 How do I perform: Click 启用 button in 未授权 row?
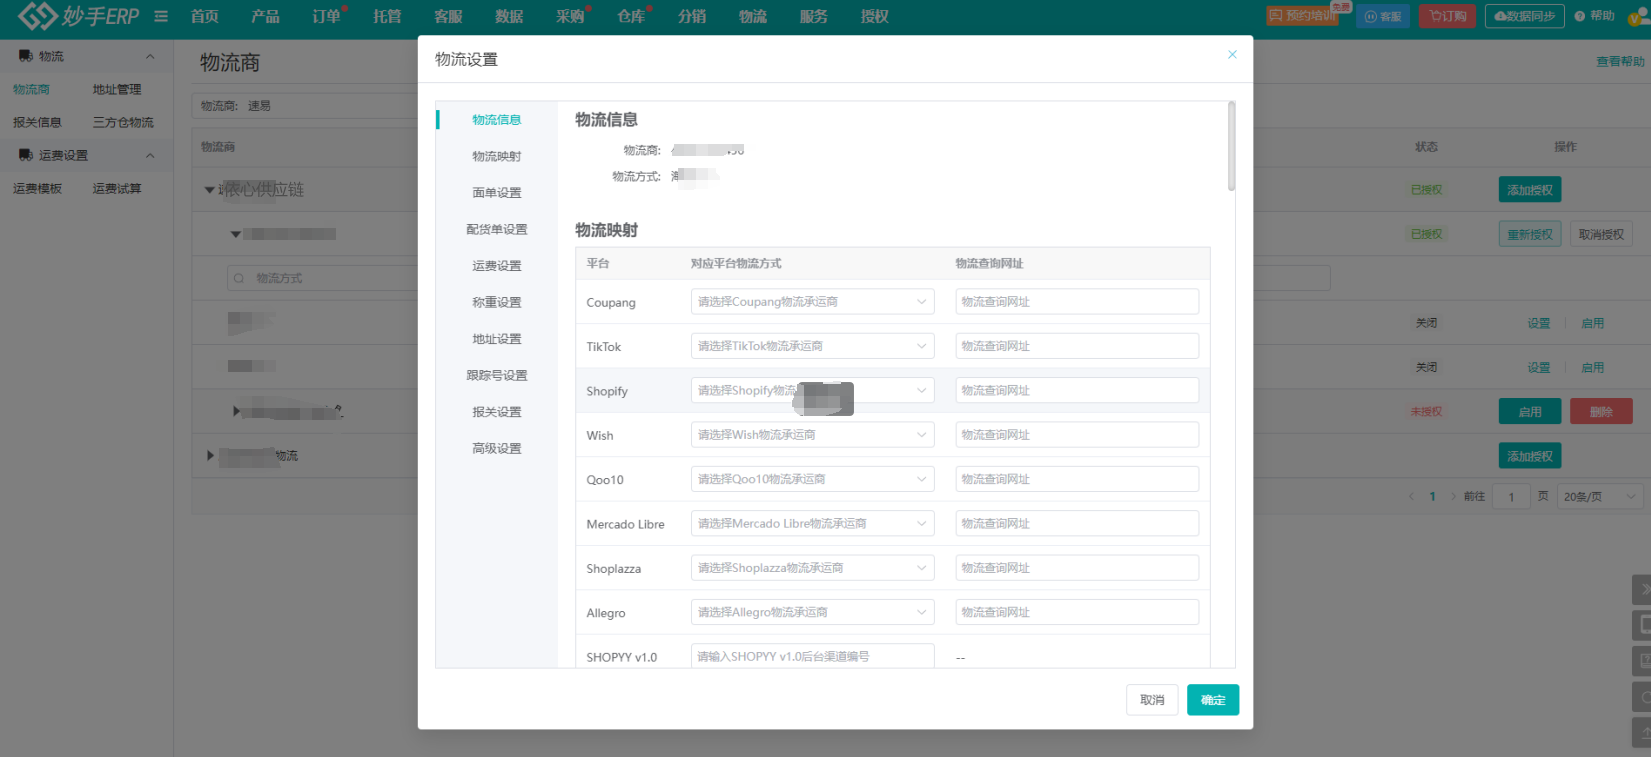pos(1530,411)
